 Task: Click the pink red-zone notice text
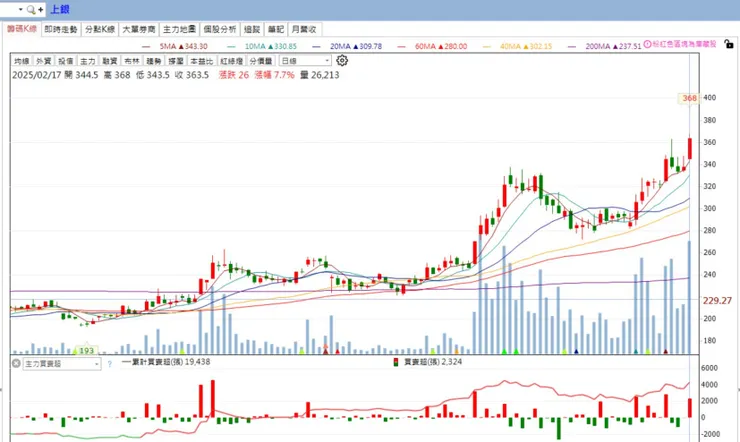coord(684,44)
